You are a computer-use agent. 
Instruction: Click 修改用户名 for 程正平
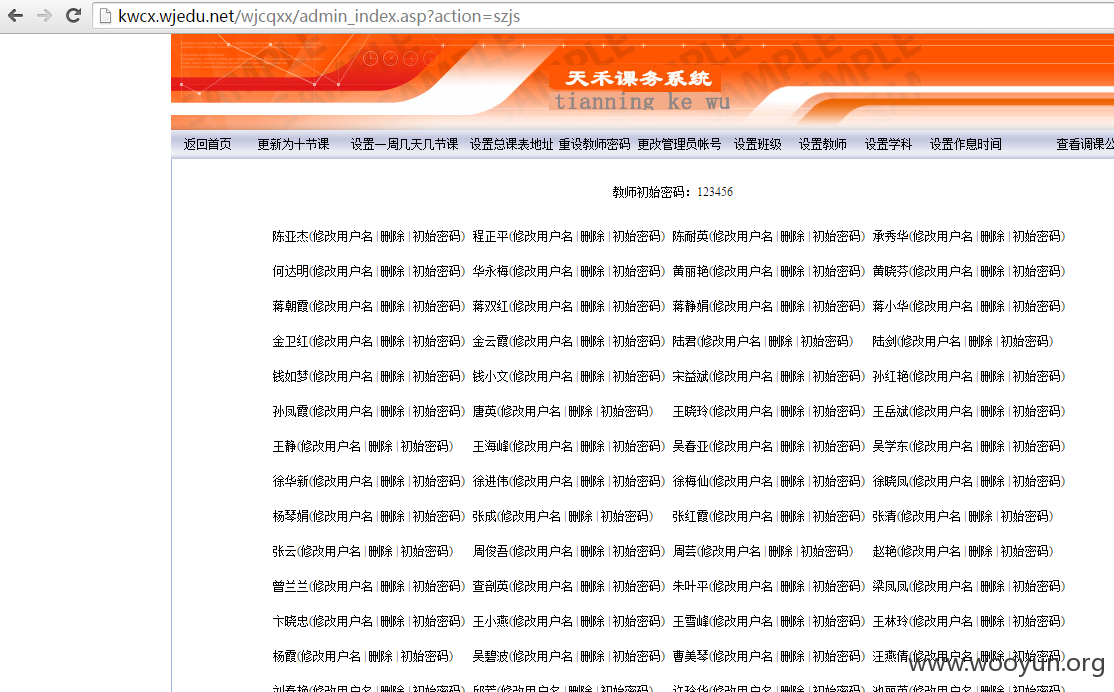coord(543,236)
